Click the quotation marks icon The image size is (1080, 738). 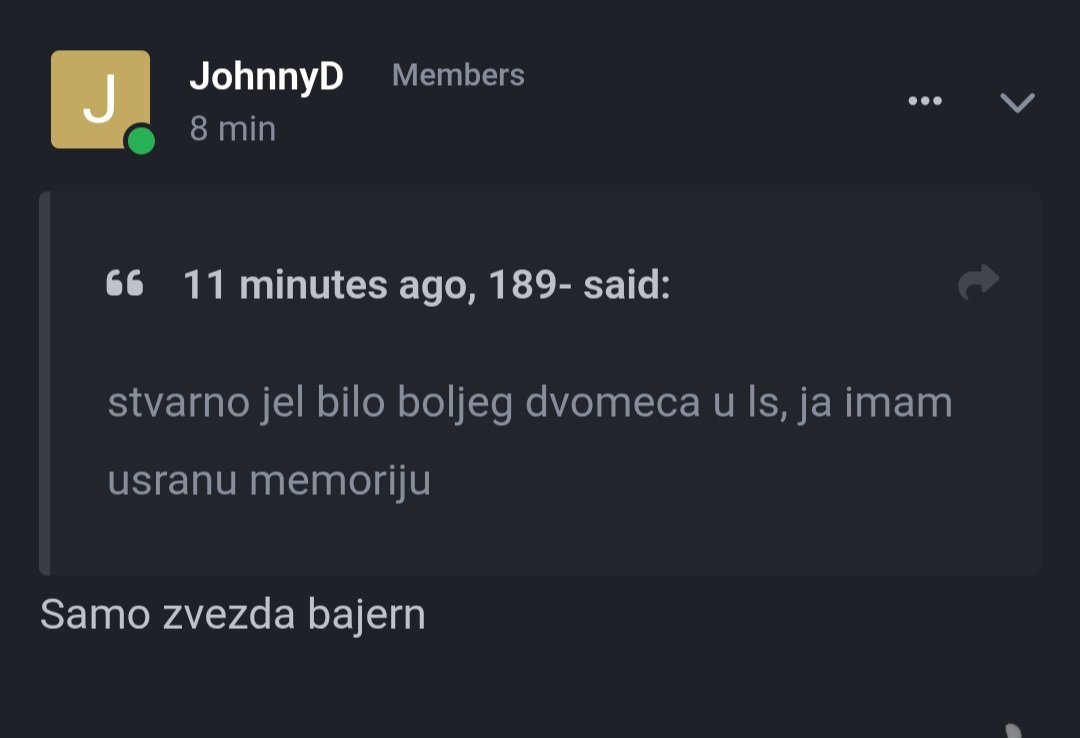[x=125, y=283]
